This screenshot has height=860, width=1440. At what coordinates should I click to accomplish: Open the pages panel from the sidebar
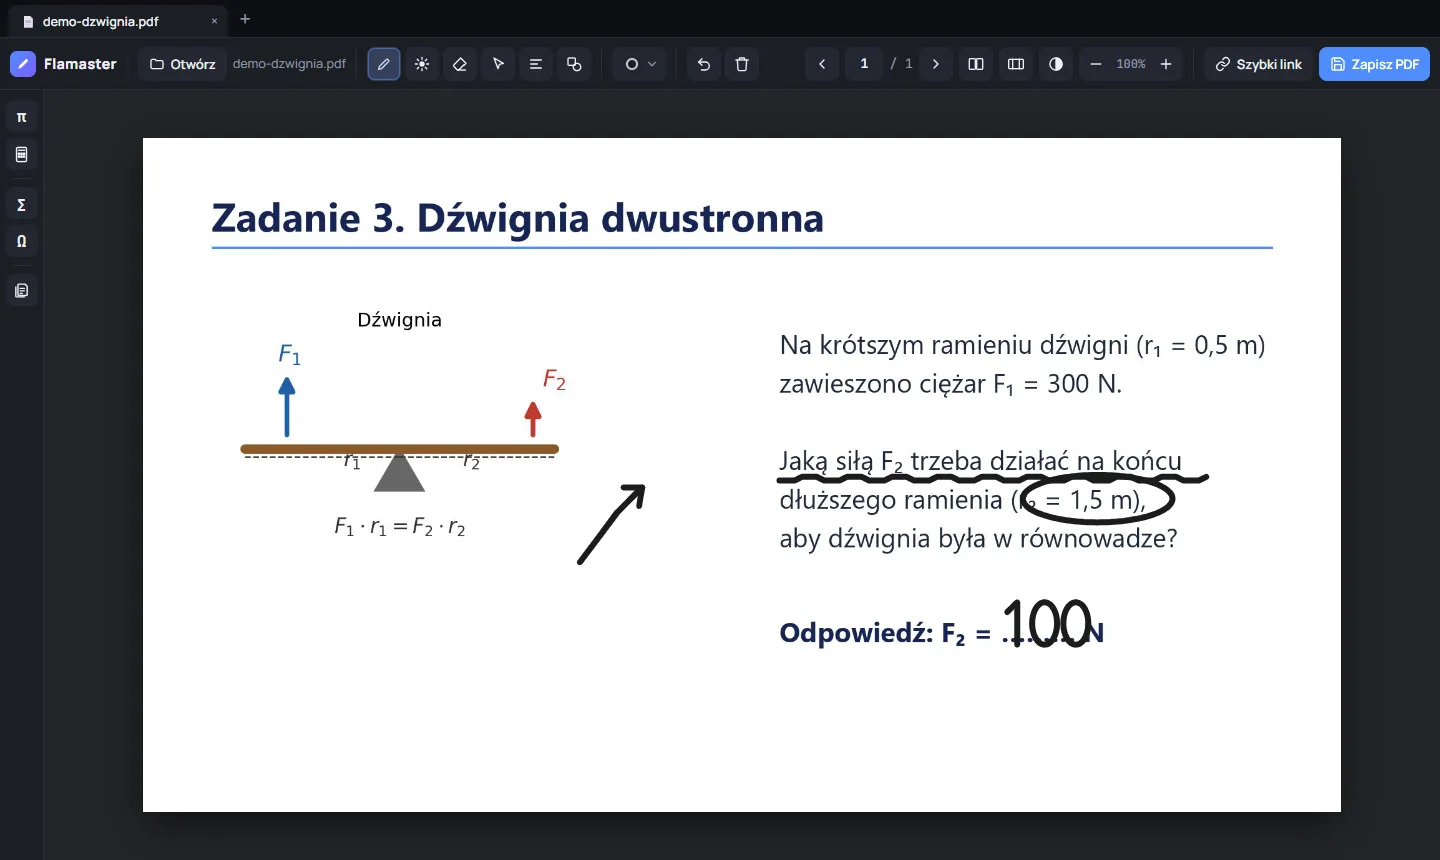22,291
